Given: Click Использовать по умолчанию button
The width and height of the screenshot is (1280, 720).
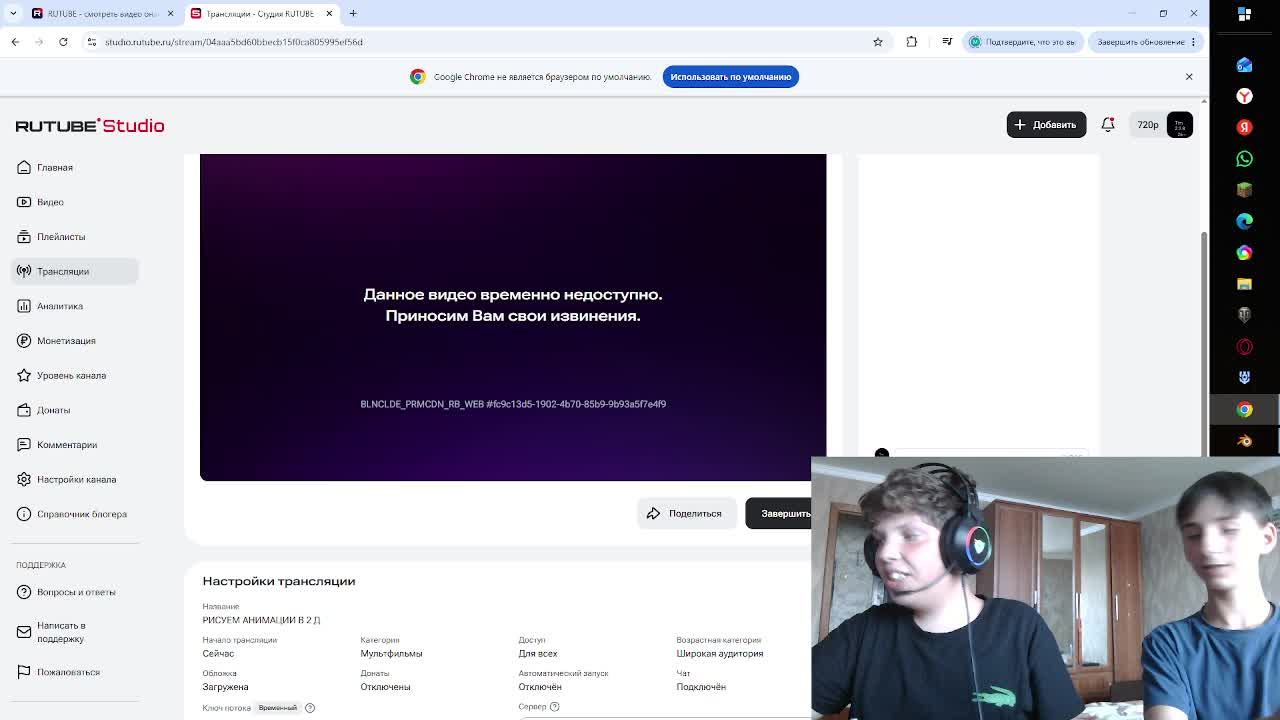Looking at the screenshot, I should point(730,77).
